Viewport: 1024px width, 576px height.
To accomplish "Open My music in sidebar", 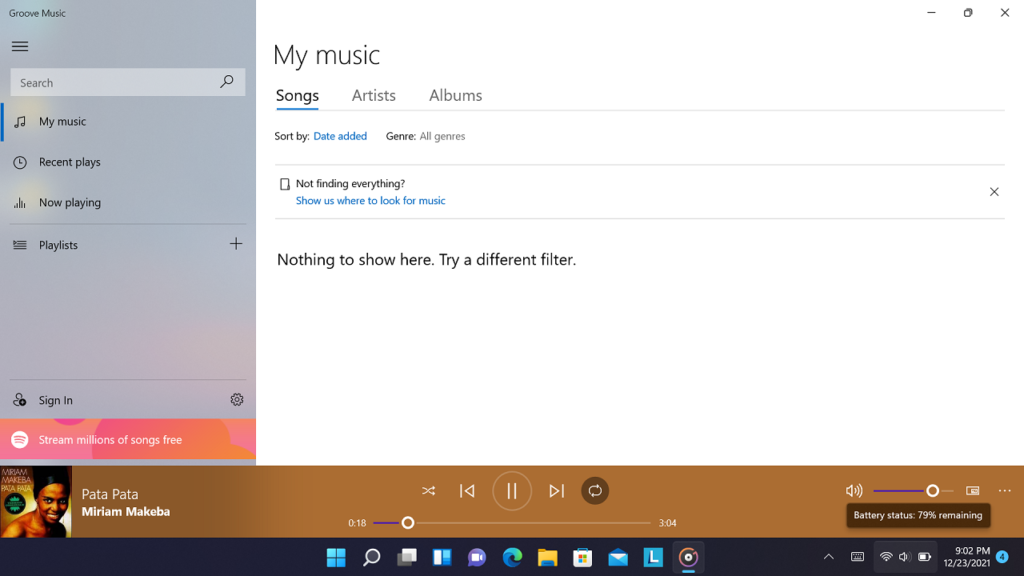I will 128,121.
